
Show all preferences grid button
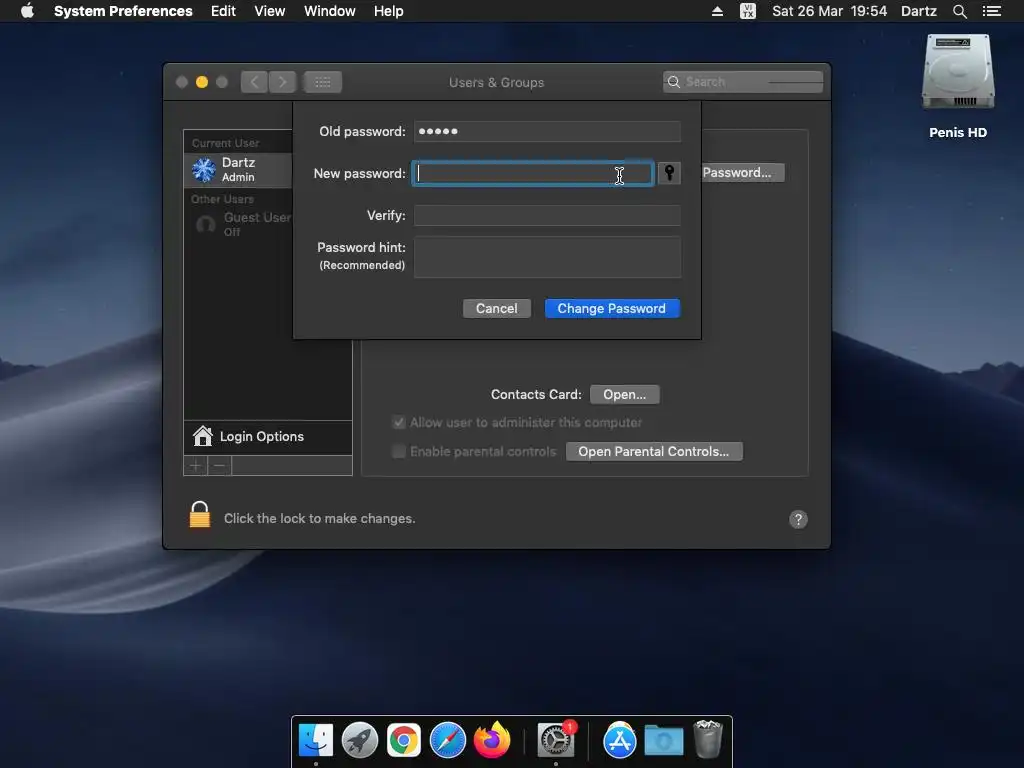click(323, 82)
